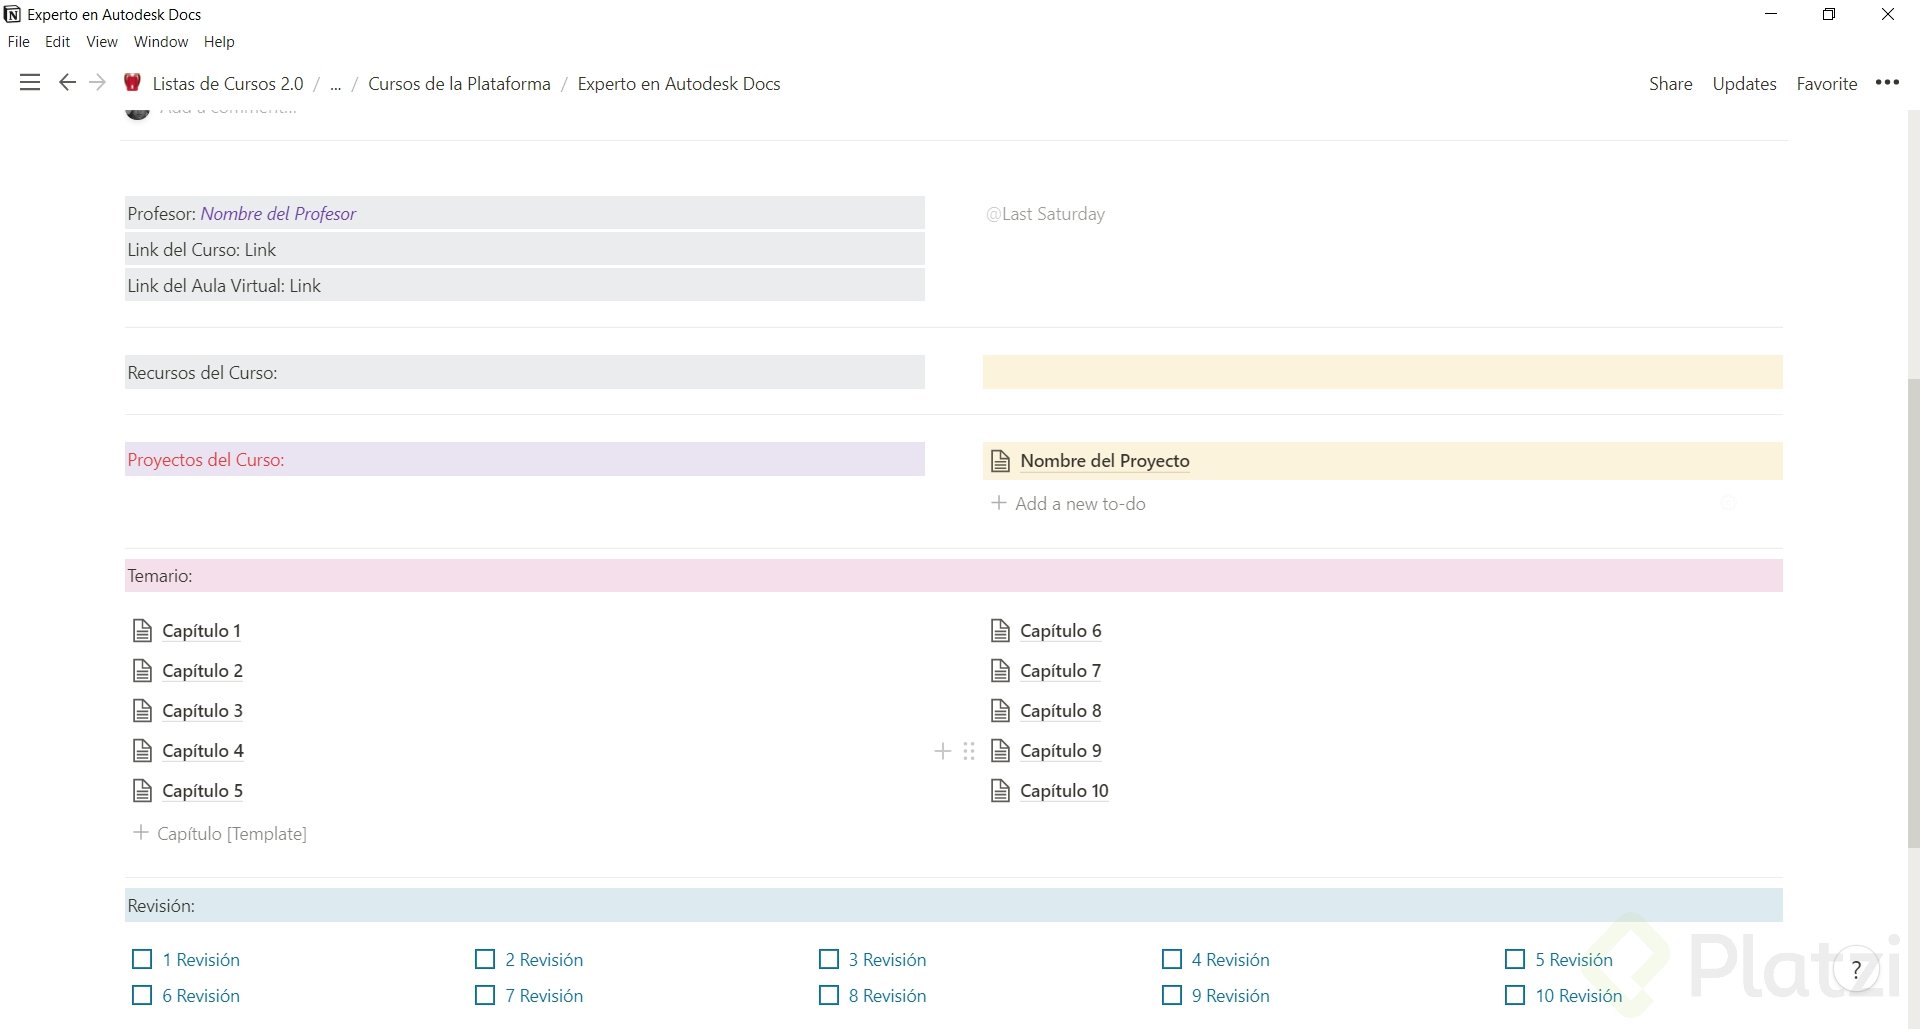Check the 8 Revisión checkbox
The width and height of the screenshot is (1920, 1029).
pyautogui.click(x=829, y=996)
